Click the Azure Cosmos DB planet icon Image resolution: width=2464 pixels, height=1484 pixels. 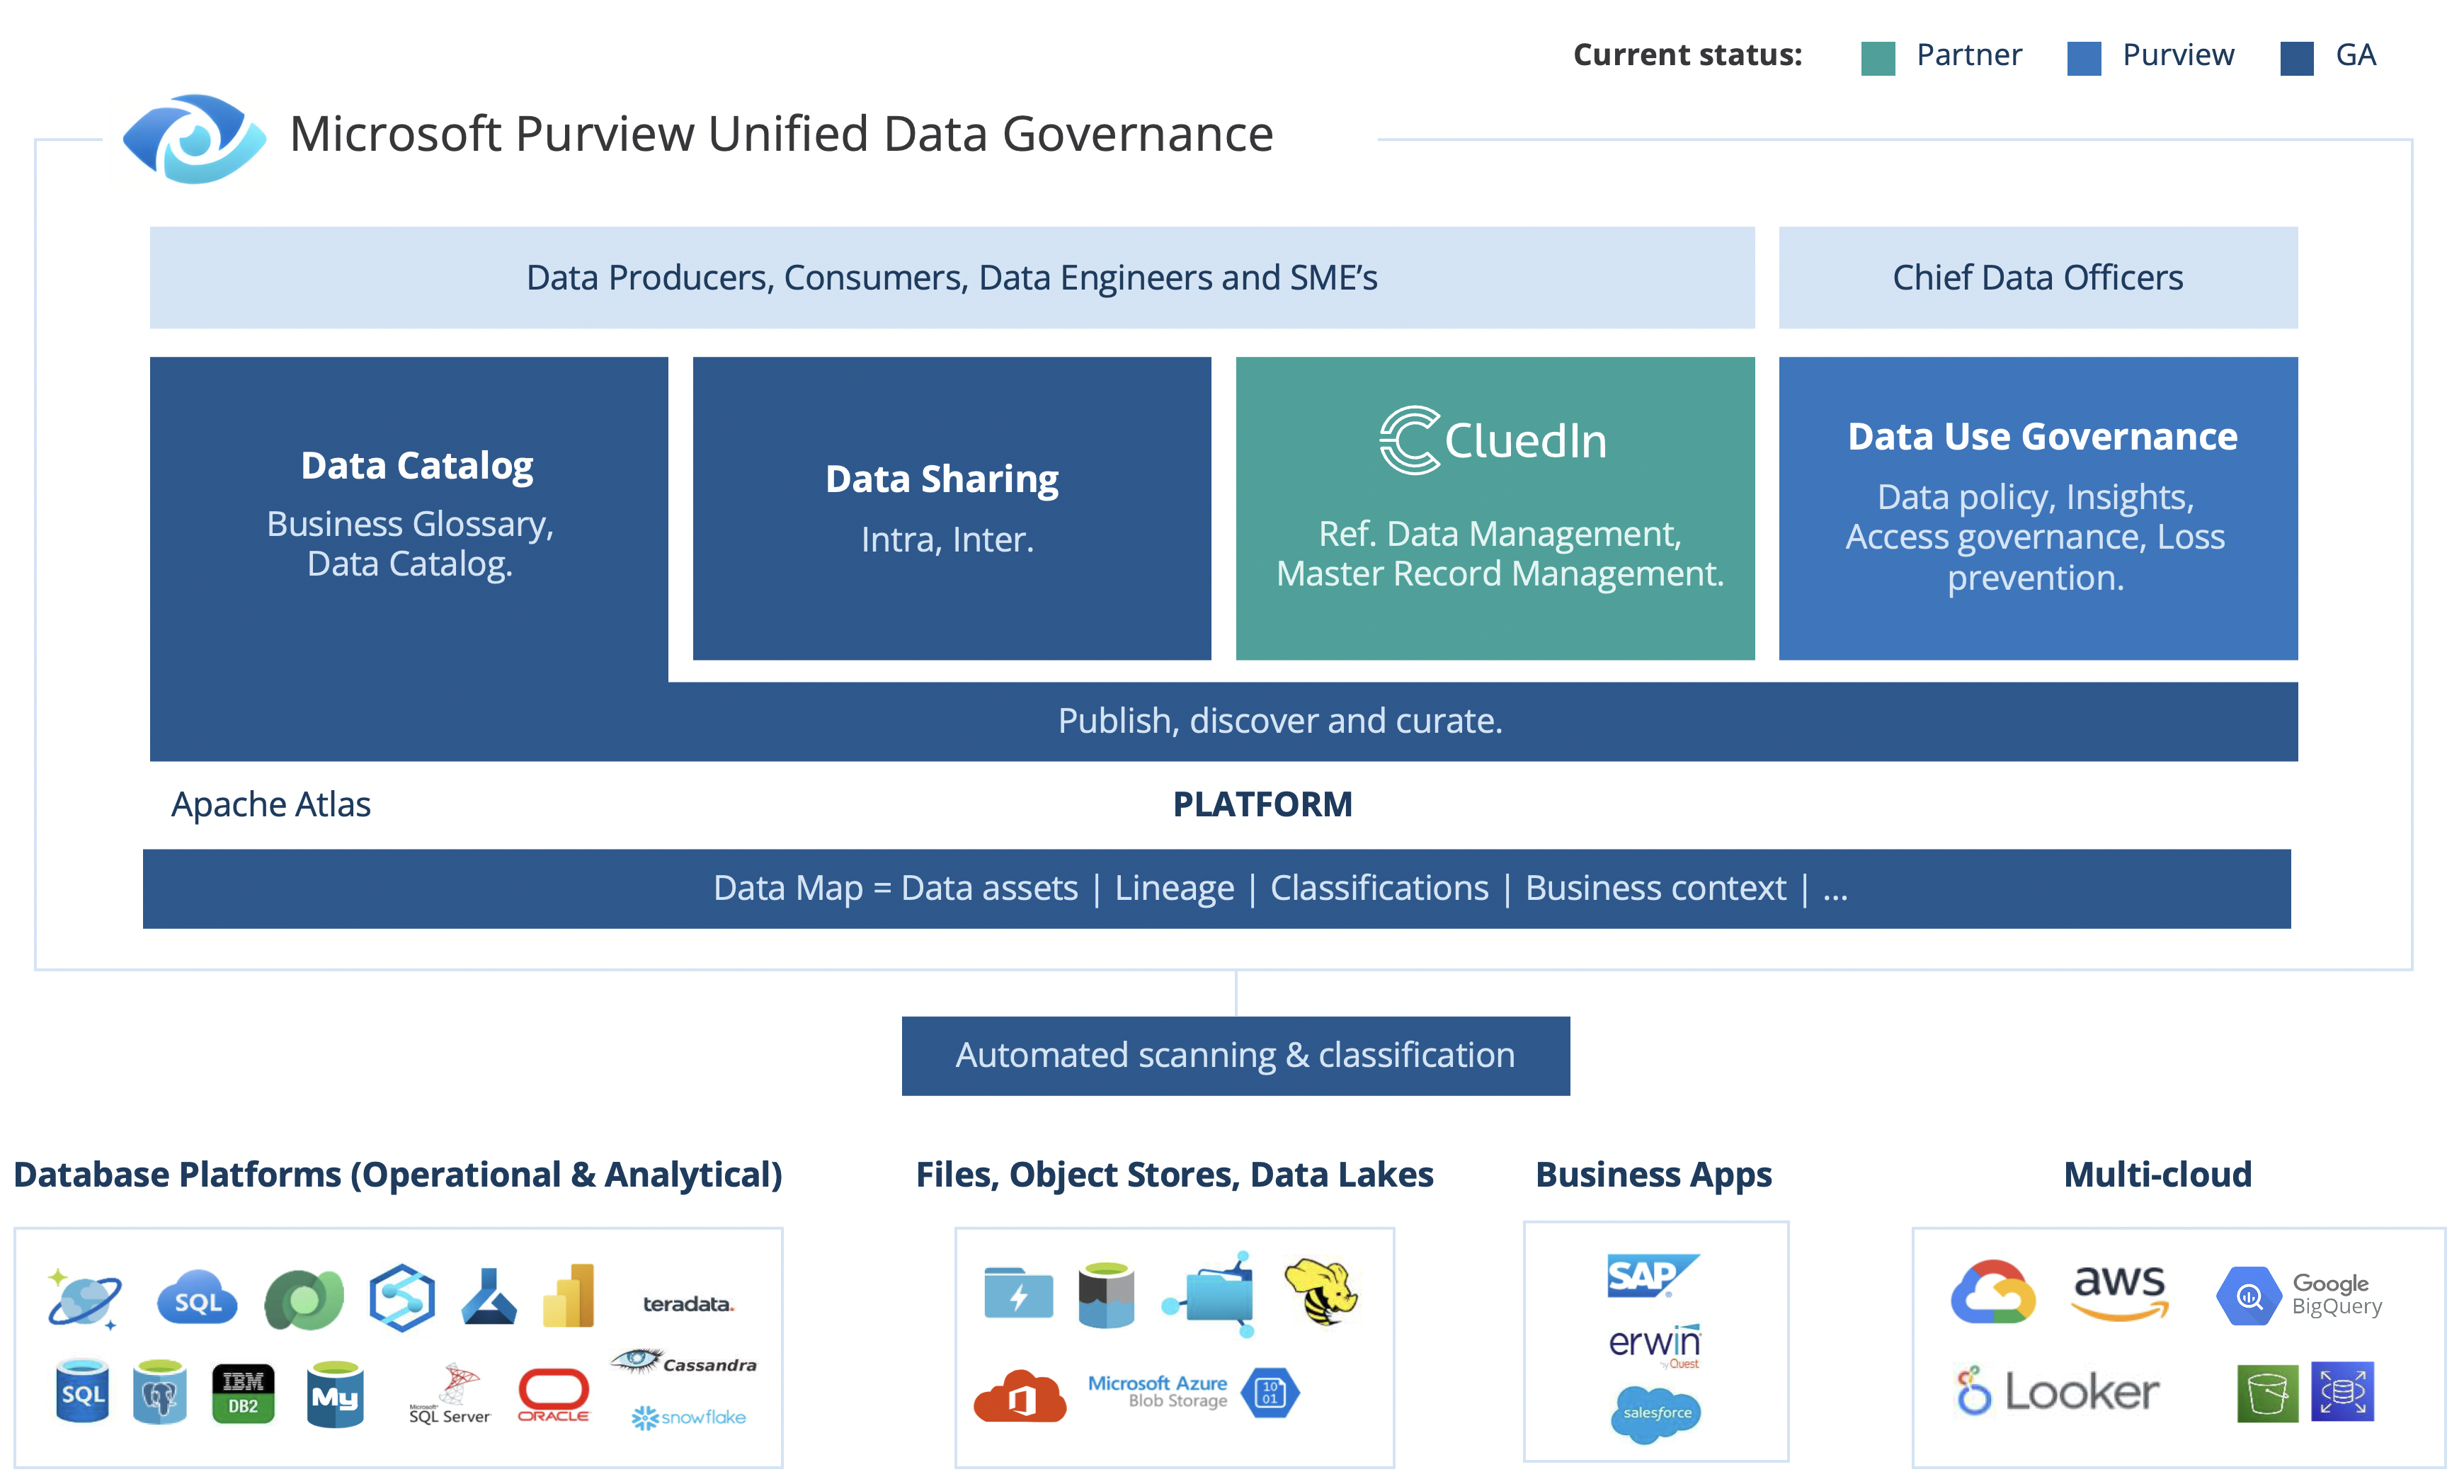click(x=84, y=1299)
